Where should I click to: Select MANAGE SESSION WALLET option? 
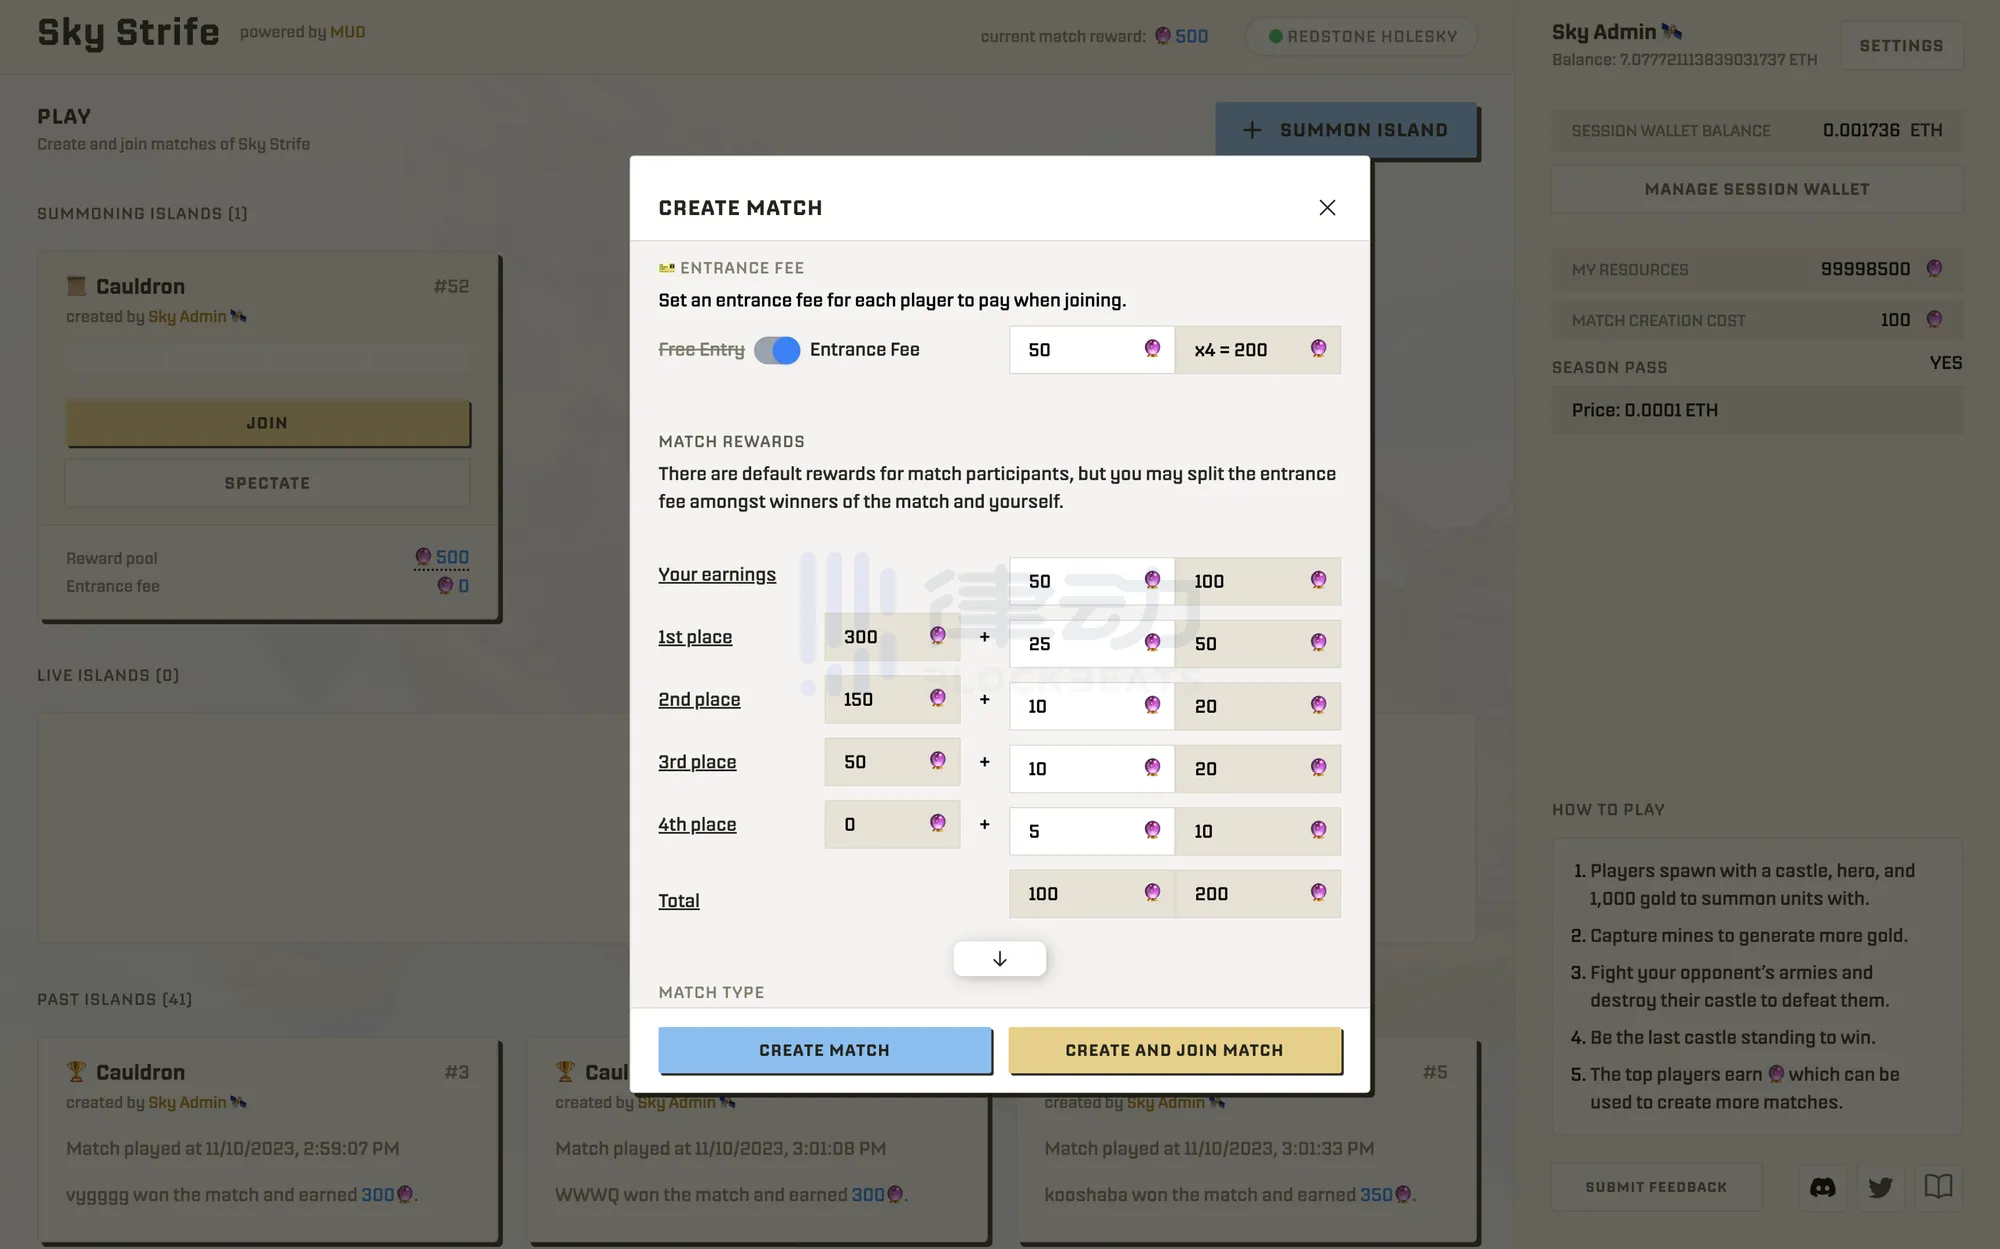1757,189
